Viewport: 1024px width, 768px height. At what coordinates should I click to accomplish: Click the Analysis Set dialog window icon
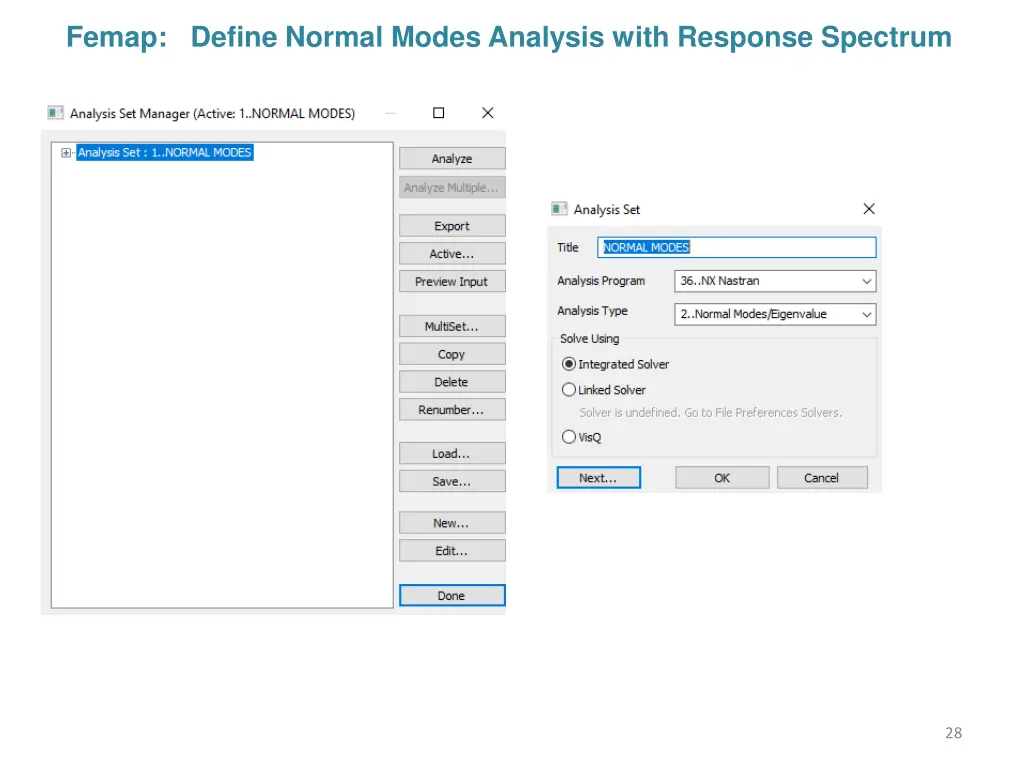coord(560,209)
